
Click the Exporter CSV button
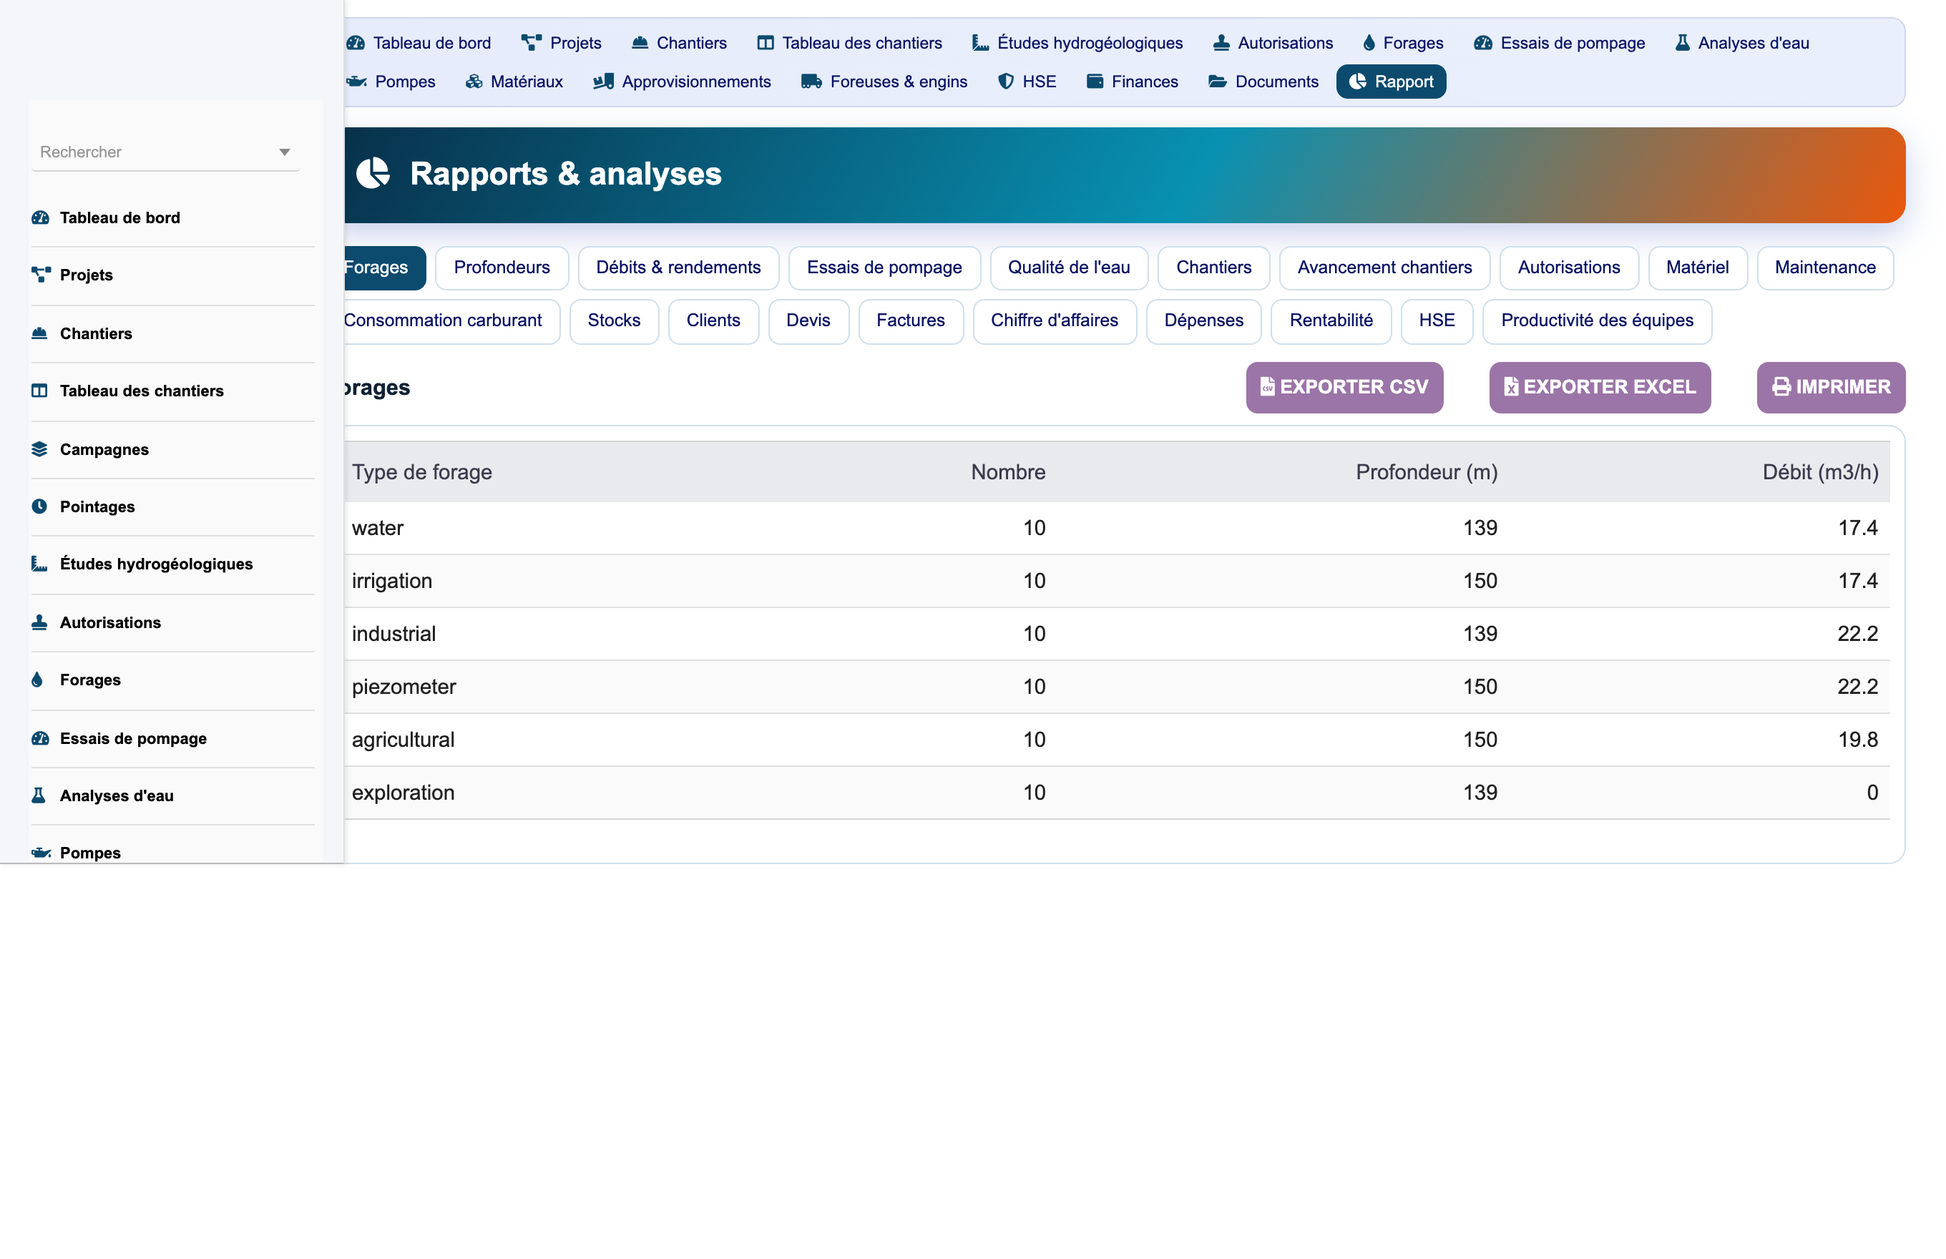1344,387
